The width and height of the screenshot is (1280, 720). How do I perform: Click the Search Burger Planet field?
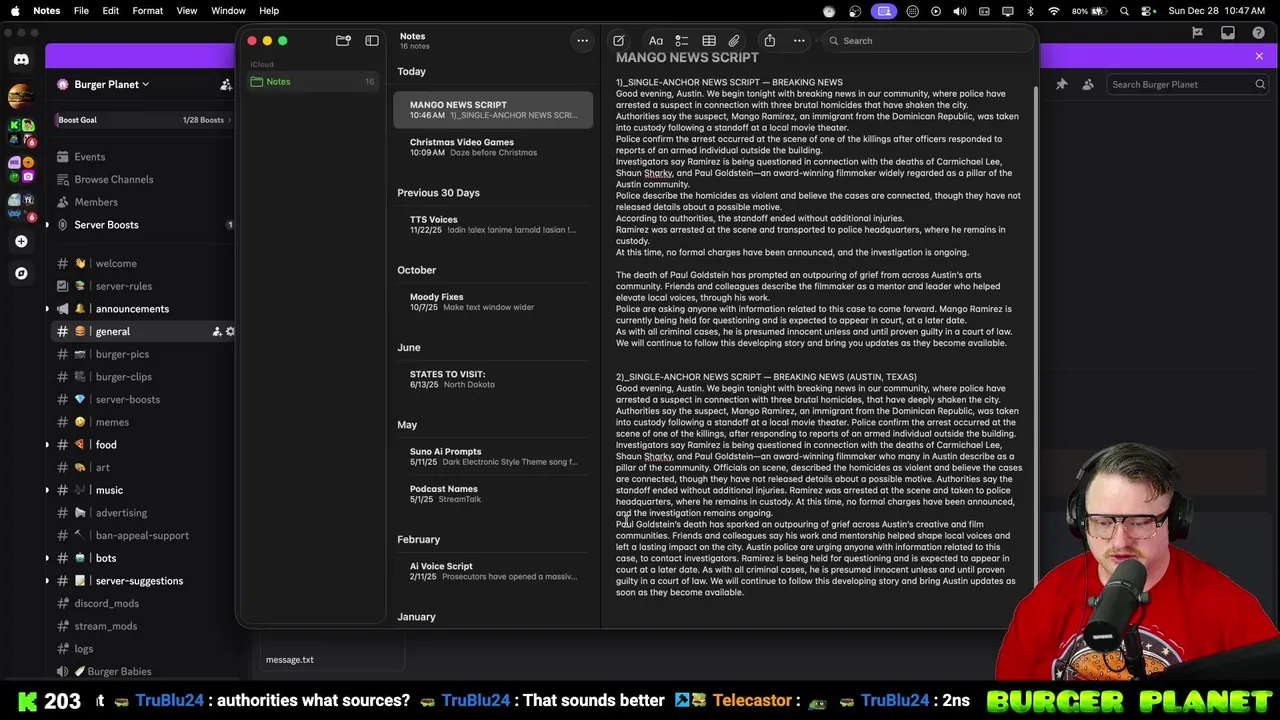click(x=1188, y=85)
